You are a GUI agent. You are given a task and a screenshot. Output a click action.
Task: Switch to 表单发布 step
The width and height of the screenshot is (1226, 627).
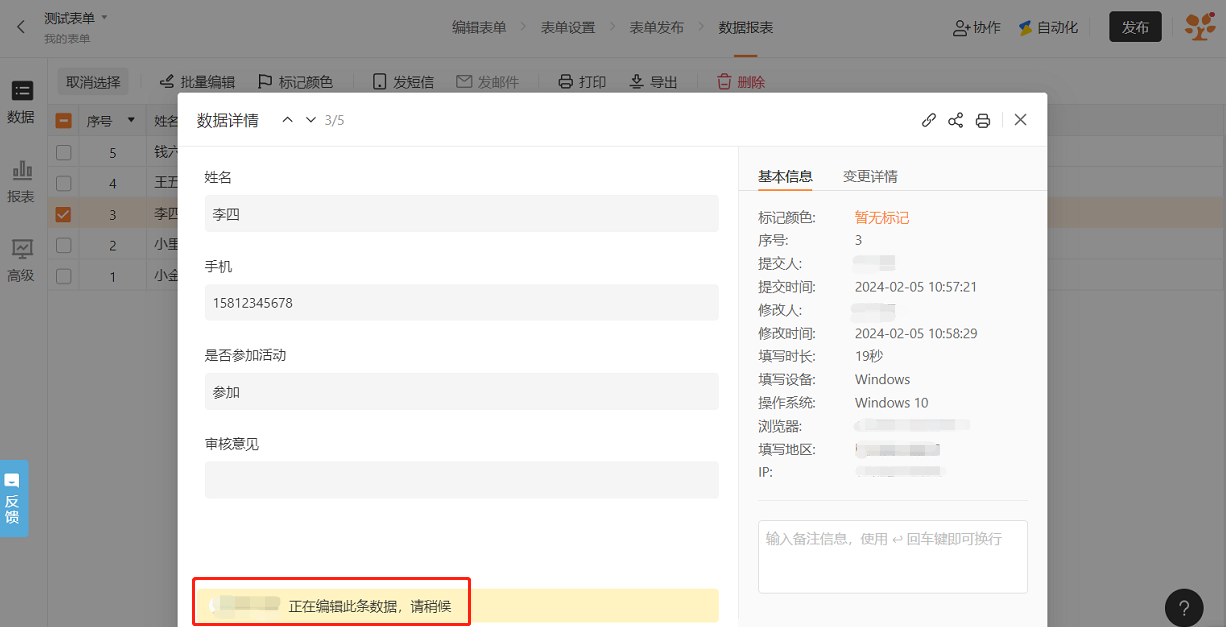[657, 27]
